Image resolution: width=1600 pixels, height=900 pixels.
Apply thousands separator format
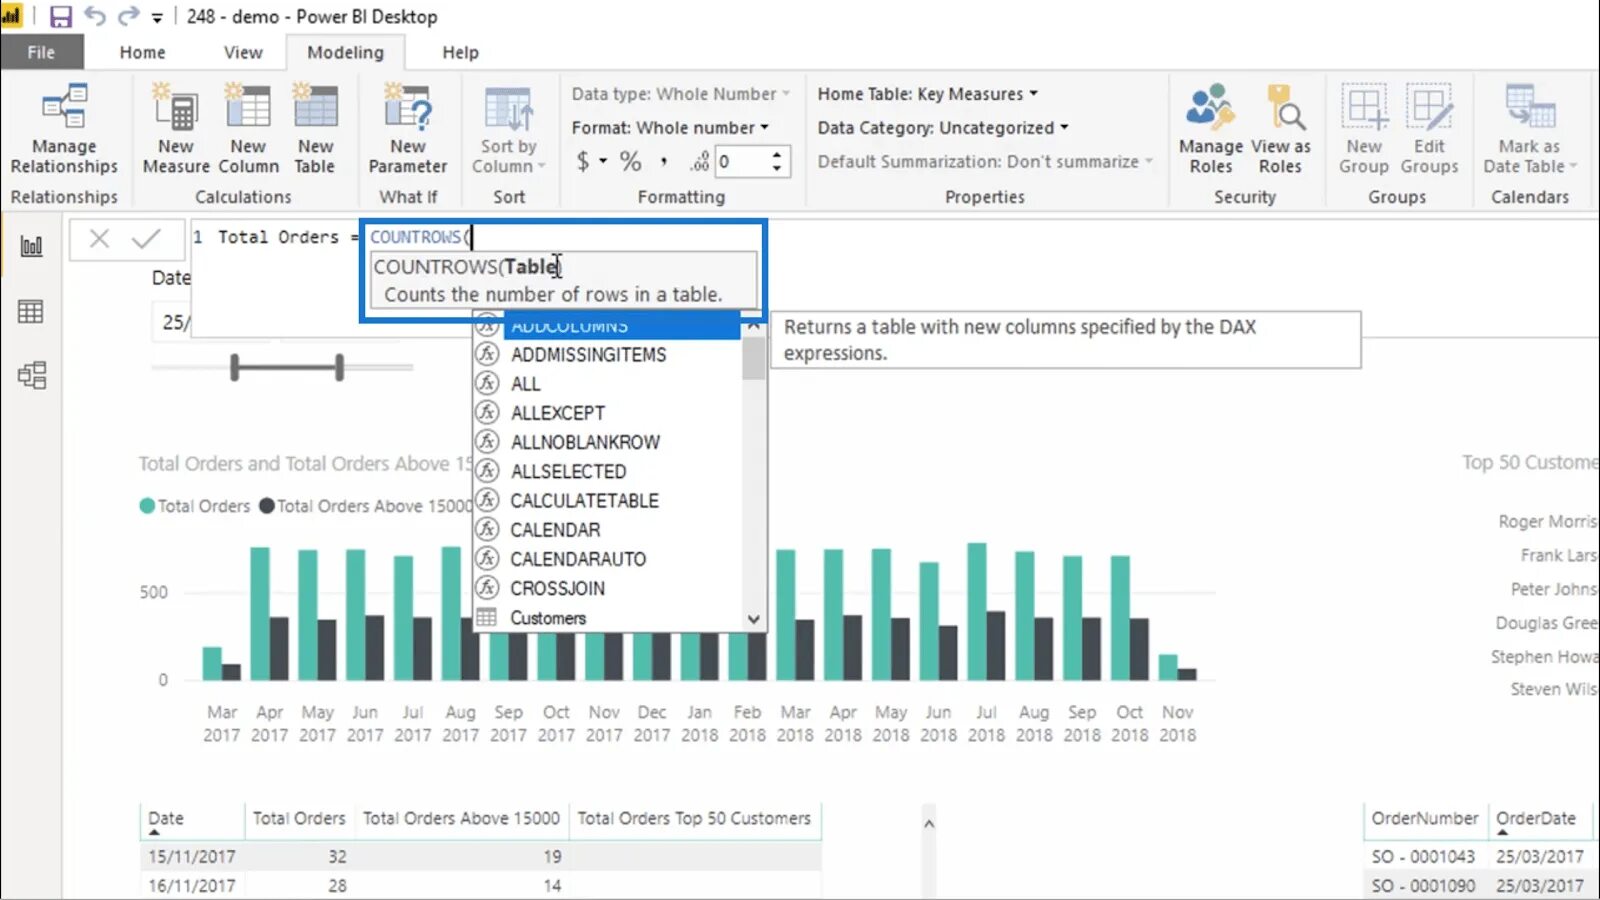663,161
